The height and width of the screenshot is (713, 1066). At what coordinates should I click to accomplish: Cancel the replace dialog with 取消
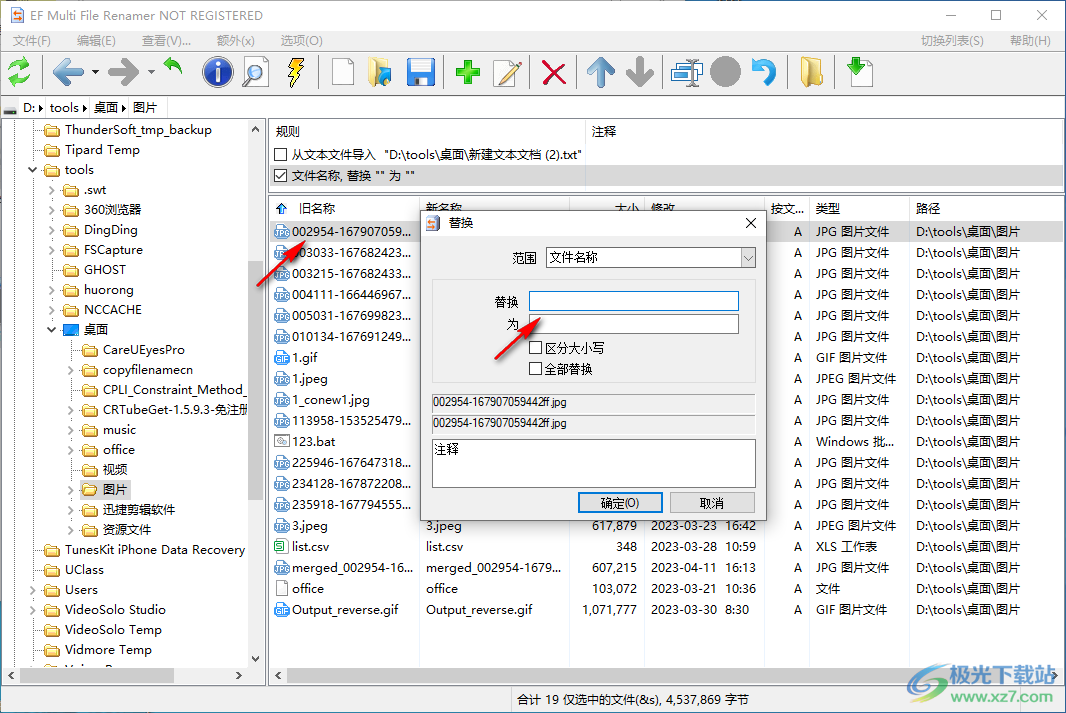click(712, 503)
